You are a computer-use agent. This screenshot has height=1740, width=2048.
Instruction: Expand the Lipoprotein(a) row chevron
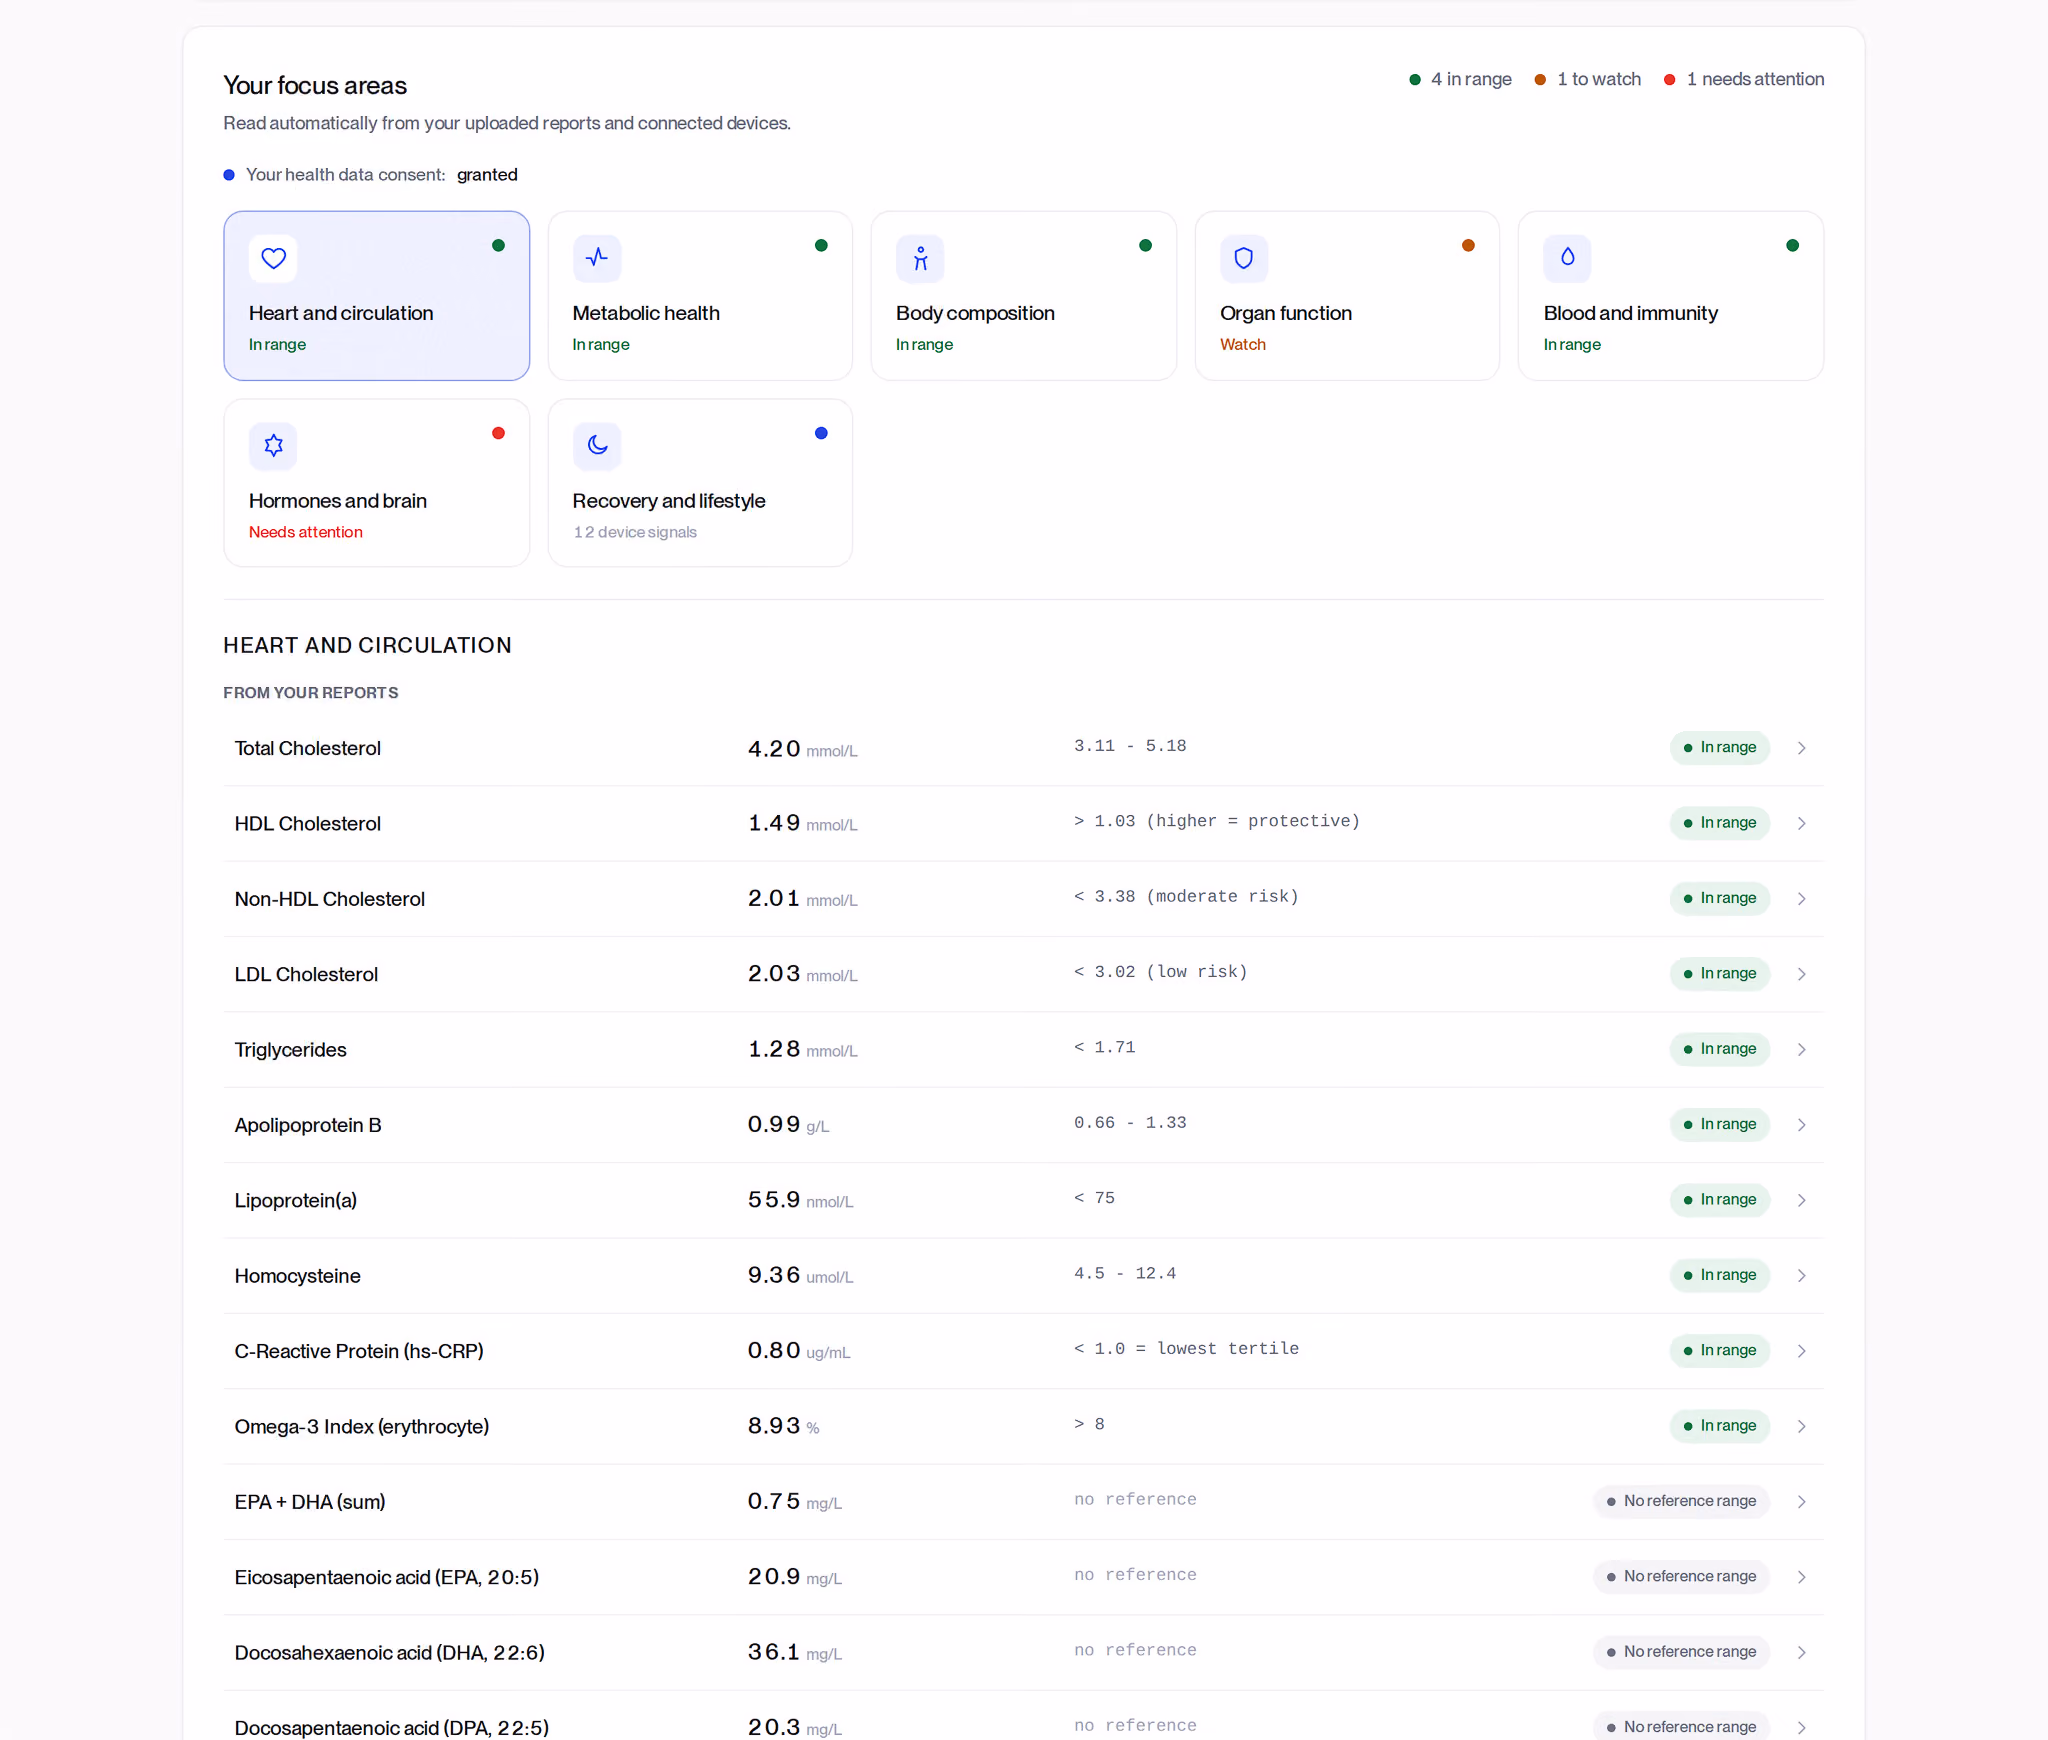tap(1801, 1200)
